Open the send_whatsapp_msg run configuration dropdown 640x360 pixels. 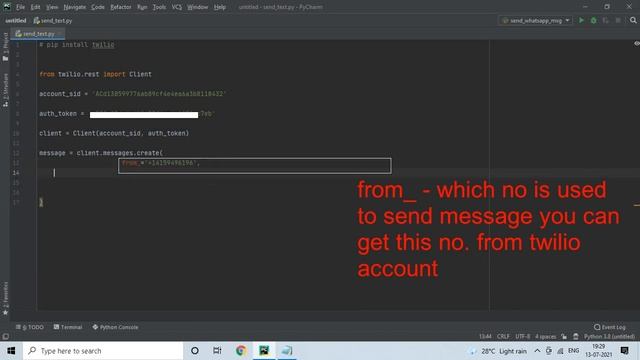click(x=536, y=20)
